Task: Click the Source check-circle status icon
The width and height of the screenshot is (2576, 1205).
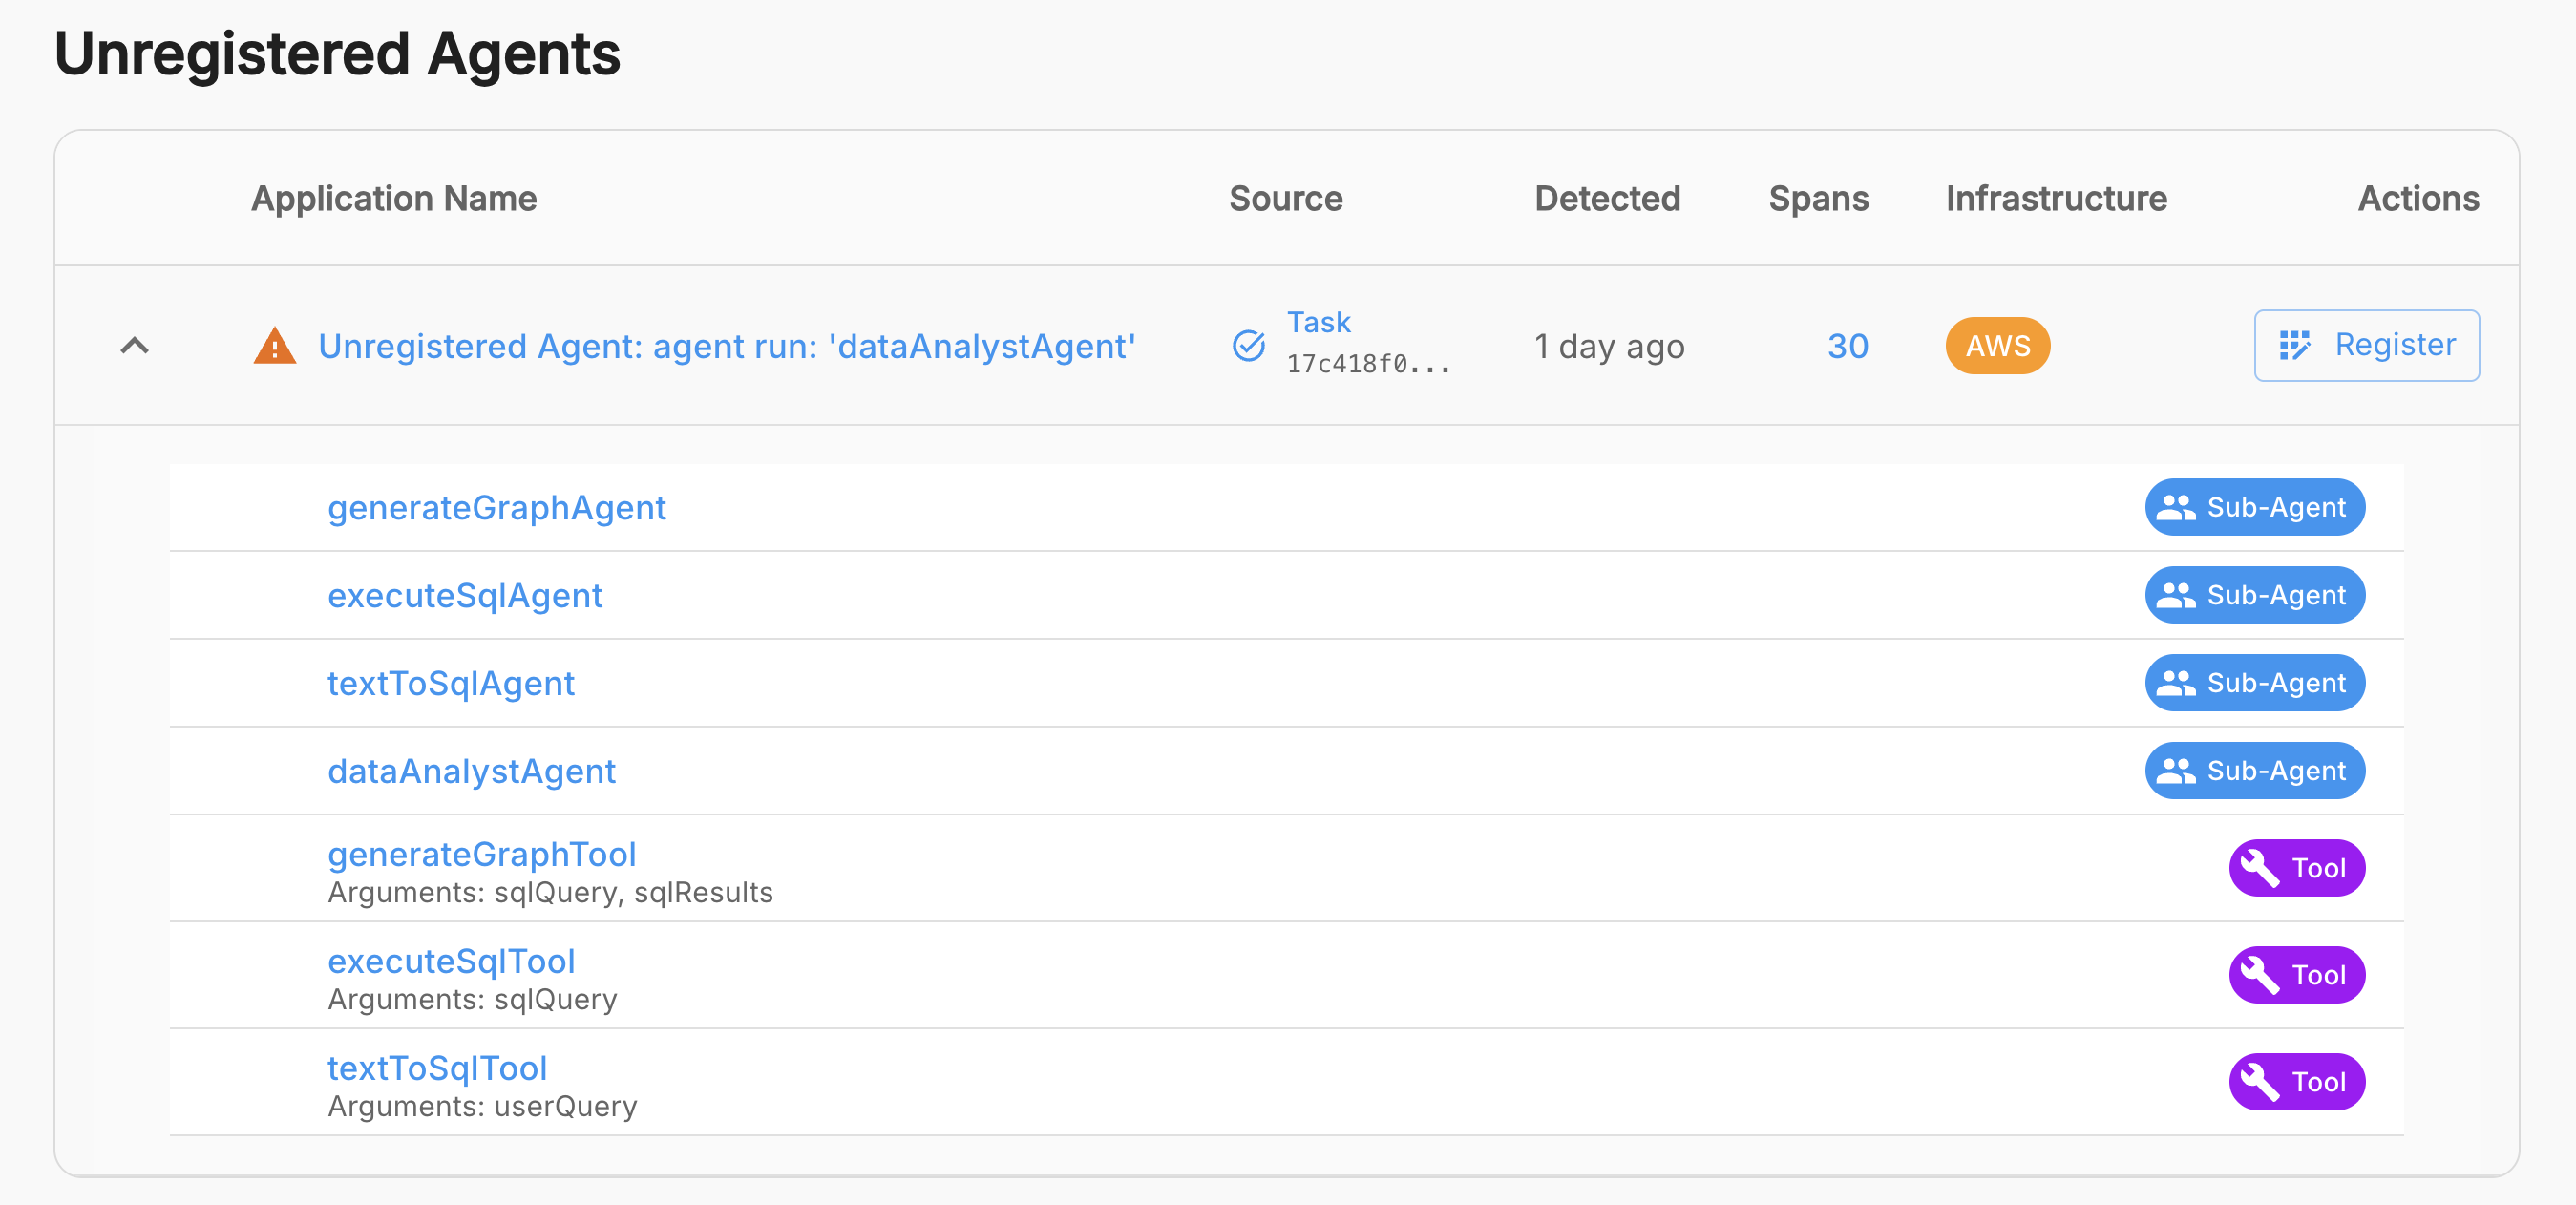Action: (1248, 346)
